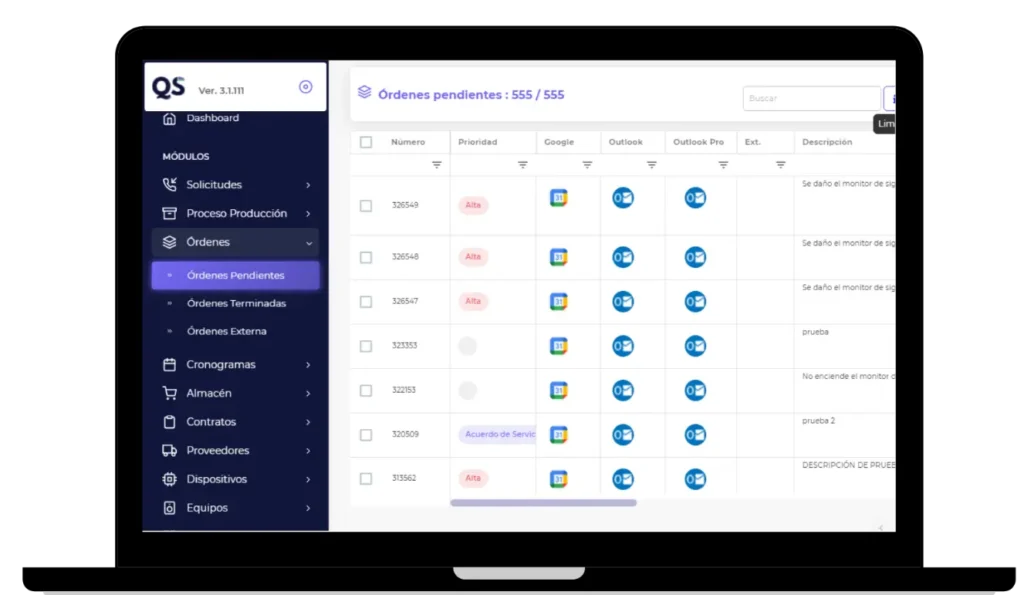The width and height of the screenshot is (1024, 595).
Task: Open the Google column filter icon
Action: coord(587,165)
